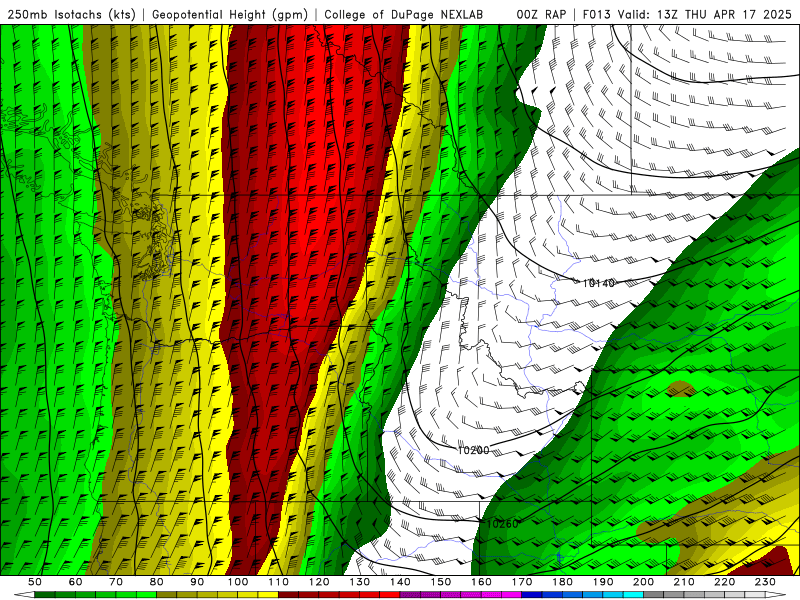Screen dimensions: 800x600
Task: Click the legend value 100
Action: coord(238,582)
